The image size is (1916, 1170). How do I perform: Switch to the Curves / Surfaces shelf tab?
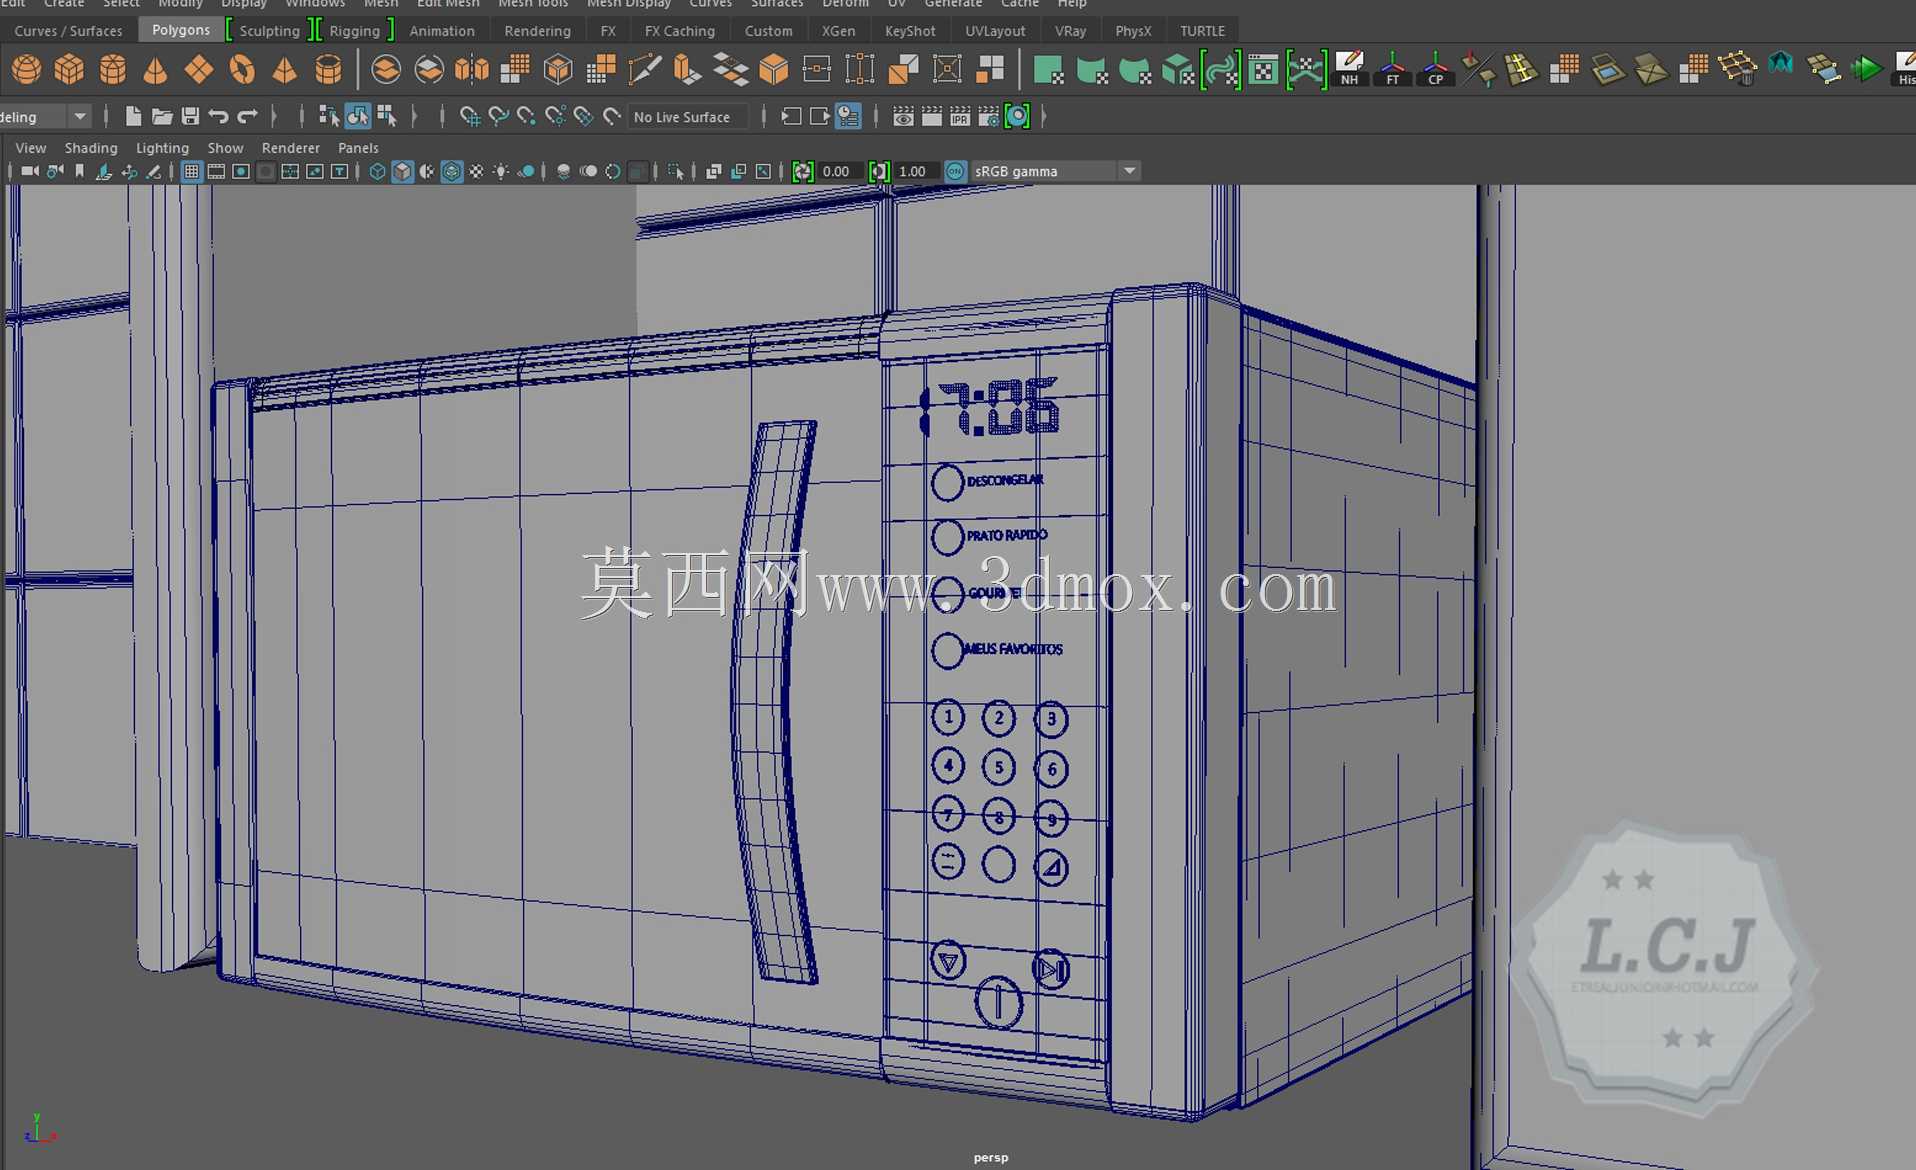coord(68,31)
